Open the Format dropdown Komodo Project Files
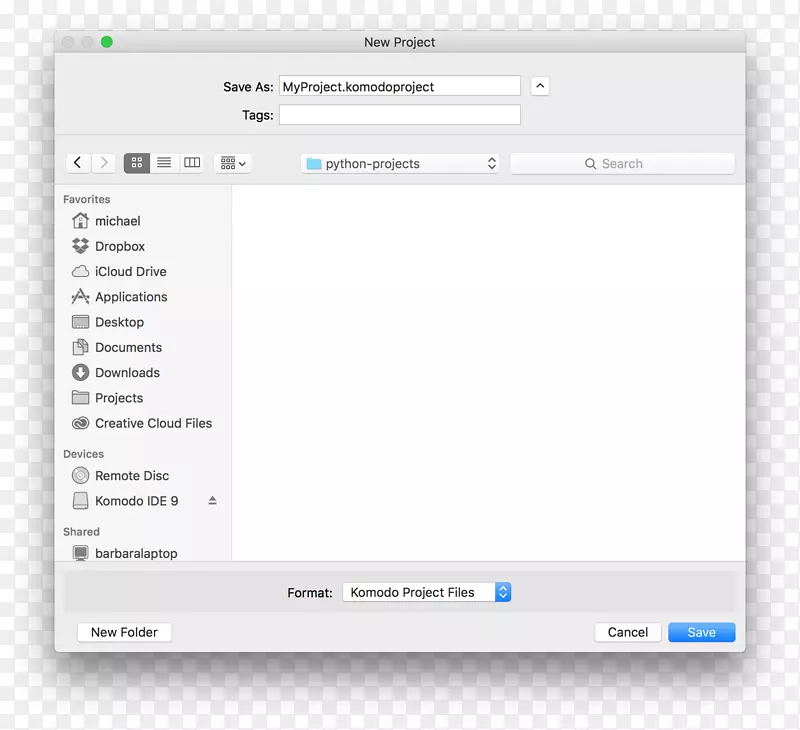Image resolution: width=800 pixels, height=730 pixels. tap(427, 592)
